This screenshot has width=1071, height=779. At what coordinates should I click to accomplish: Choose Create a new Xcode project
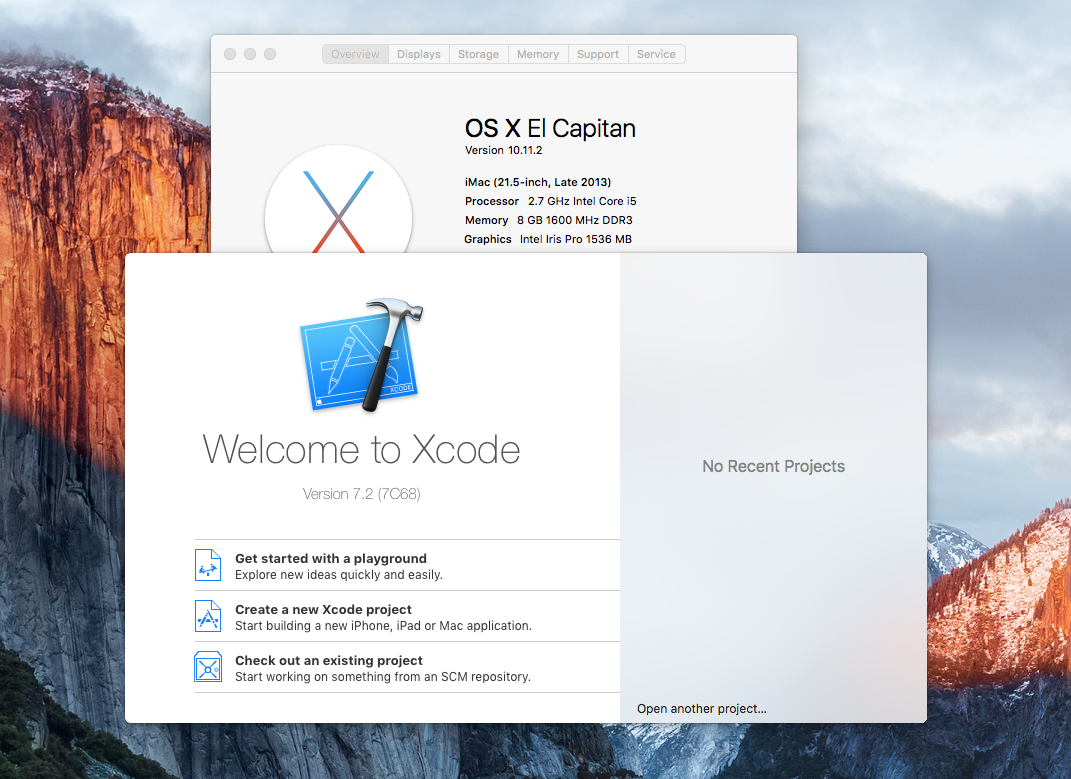pyautogui.click(x=407, y=616)
